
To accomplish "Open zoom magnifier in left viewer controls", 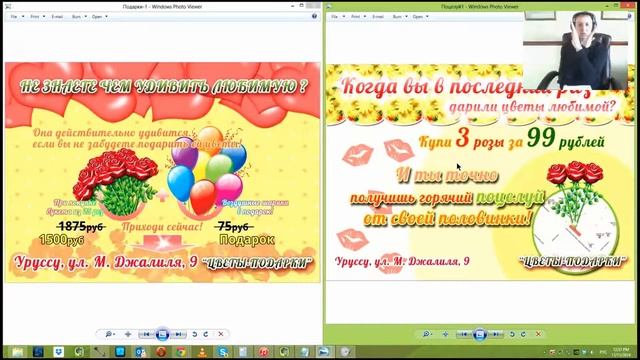I will tap(109, 334).
